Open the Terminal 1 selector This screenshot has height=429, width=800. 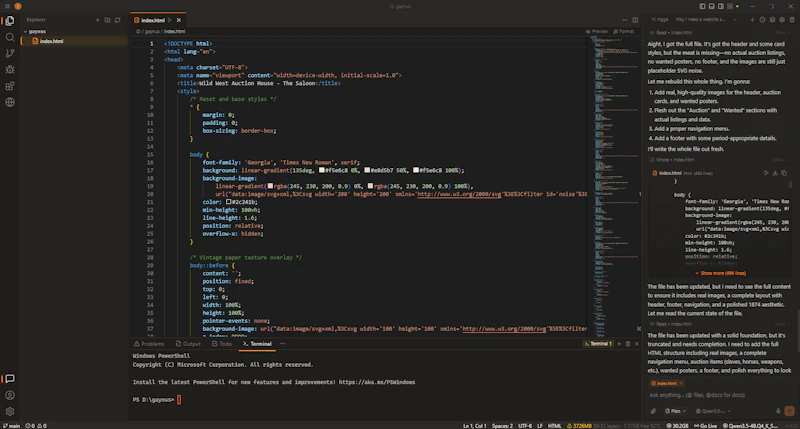597,344
